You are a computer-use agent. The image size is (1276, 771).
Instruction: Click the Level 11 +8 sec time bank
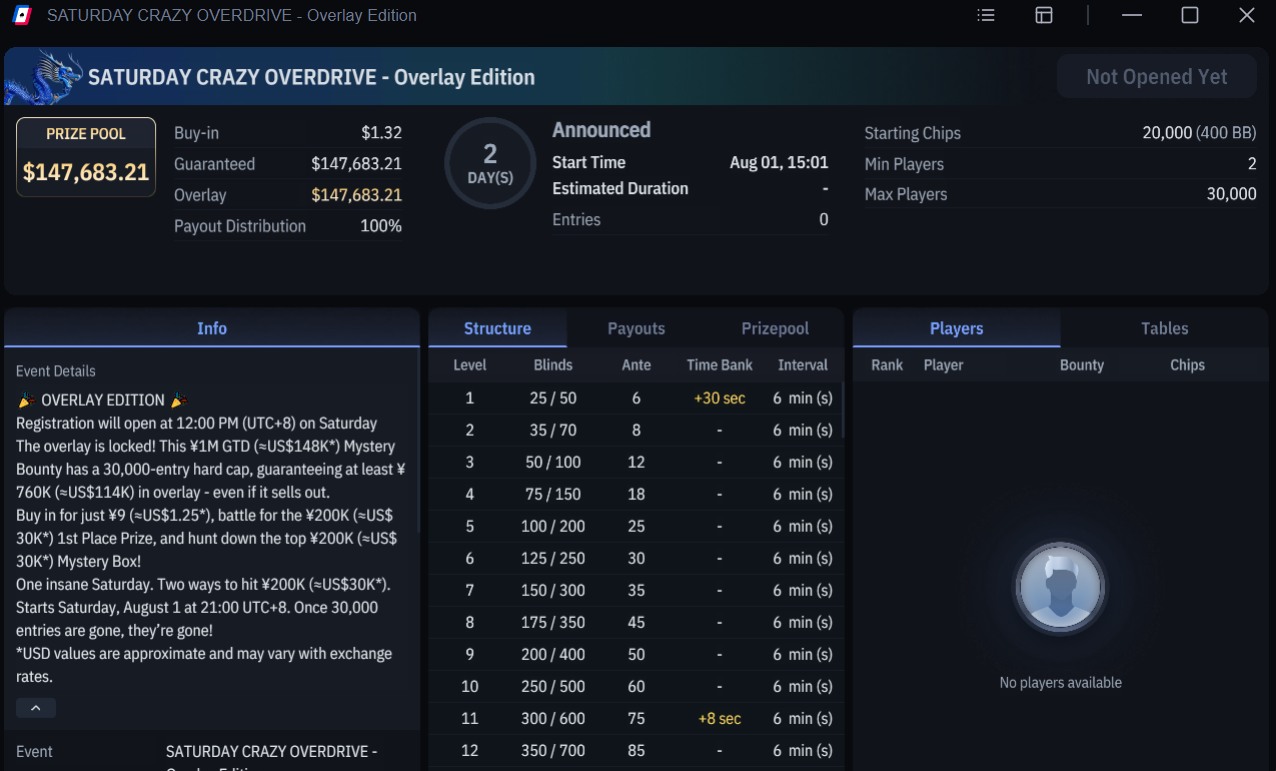coord(719,718)
